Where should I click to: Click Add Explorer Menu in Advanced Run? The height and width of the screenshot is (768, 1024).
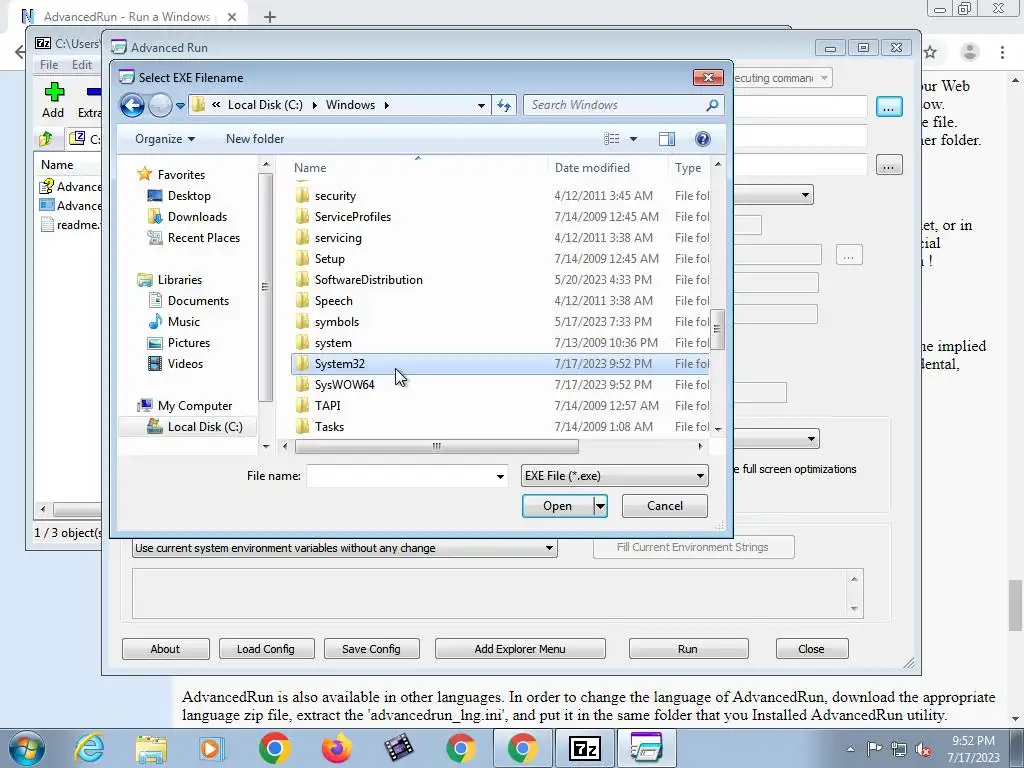[x=520, y=648]
